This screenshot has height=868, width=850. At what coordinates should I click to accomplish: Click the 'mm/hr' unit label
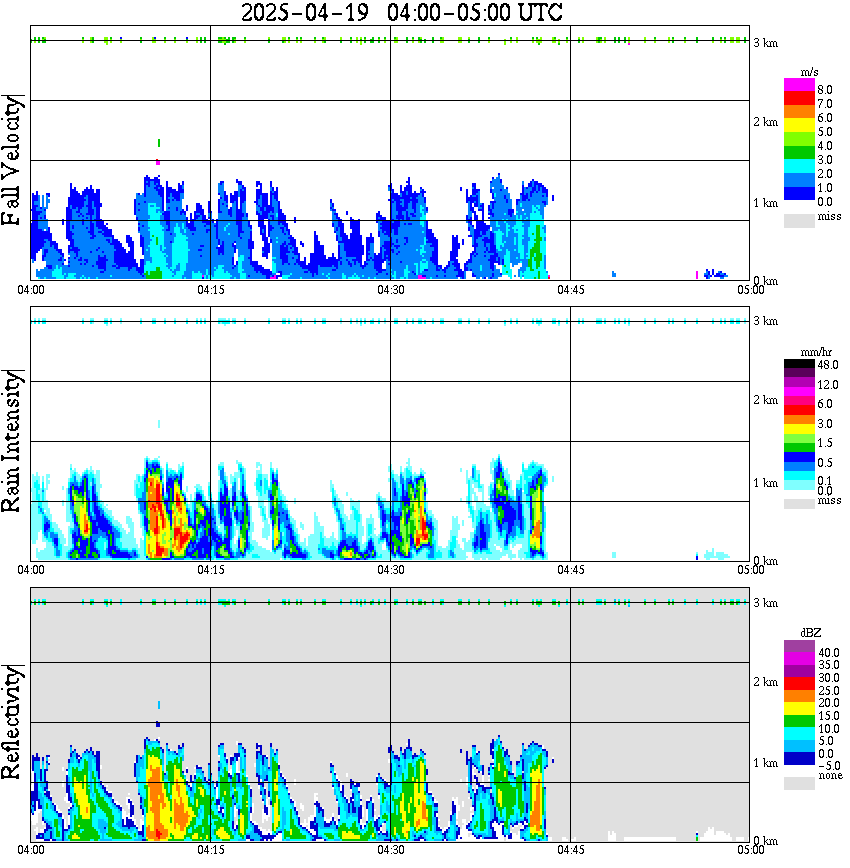click(x=816, y=352)
